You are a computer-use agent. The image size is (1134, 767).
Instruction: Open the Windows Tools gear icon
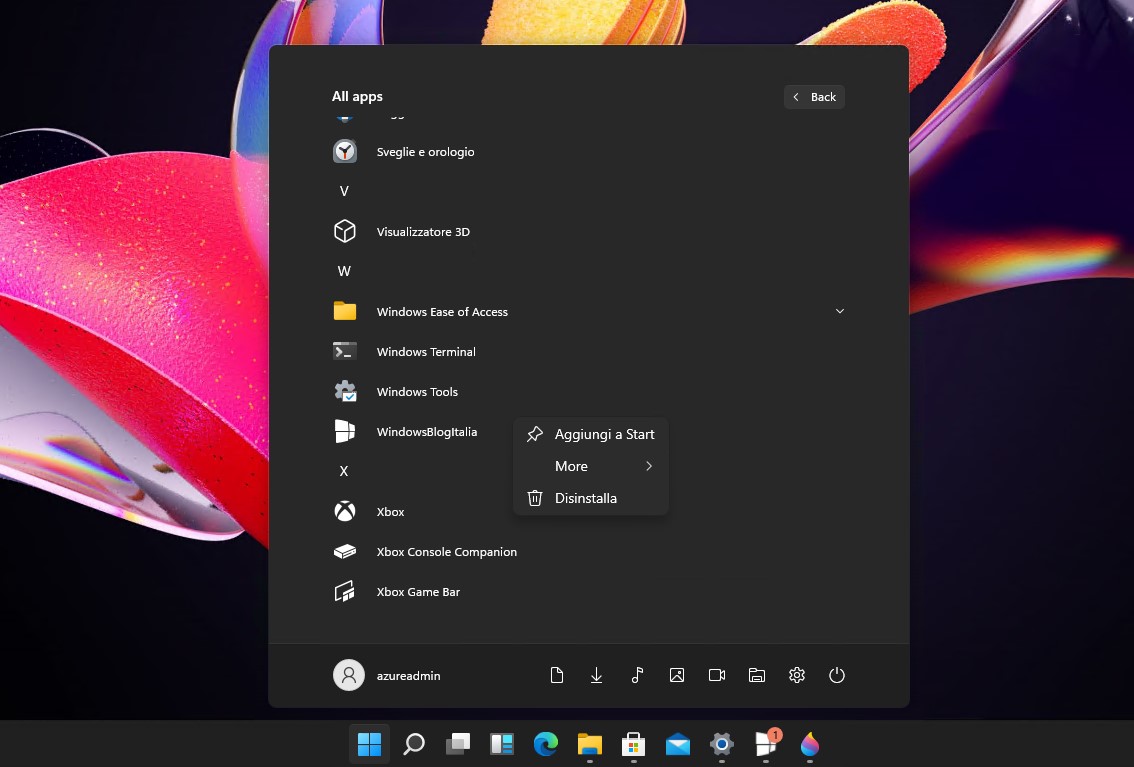coord(345,391)
